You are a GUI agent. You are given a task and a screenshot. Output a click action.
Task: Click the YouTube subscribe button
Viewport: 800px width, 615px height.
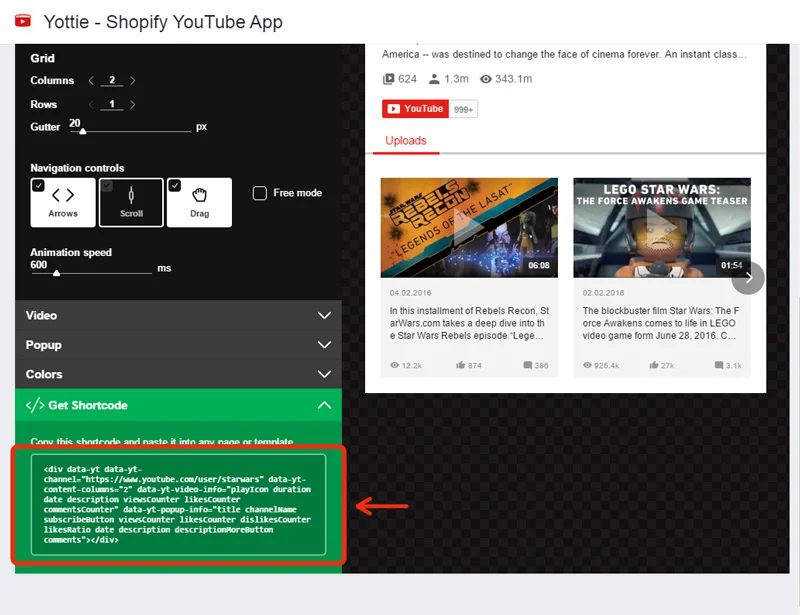[x=415, y=109]
